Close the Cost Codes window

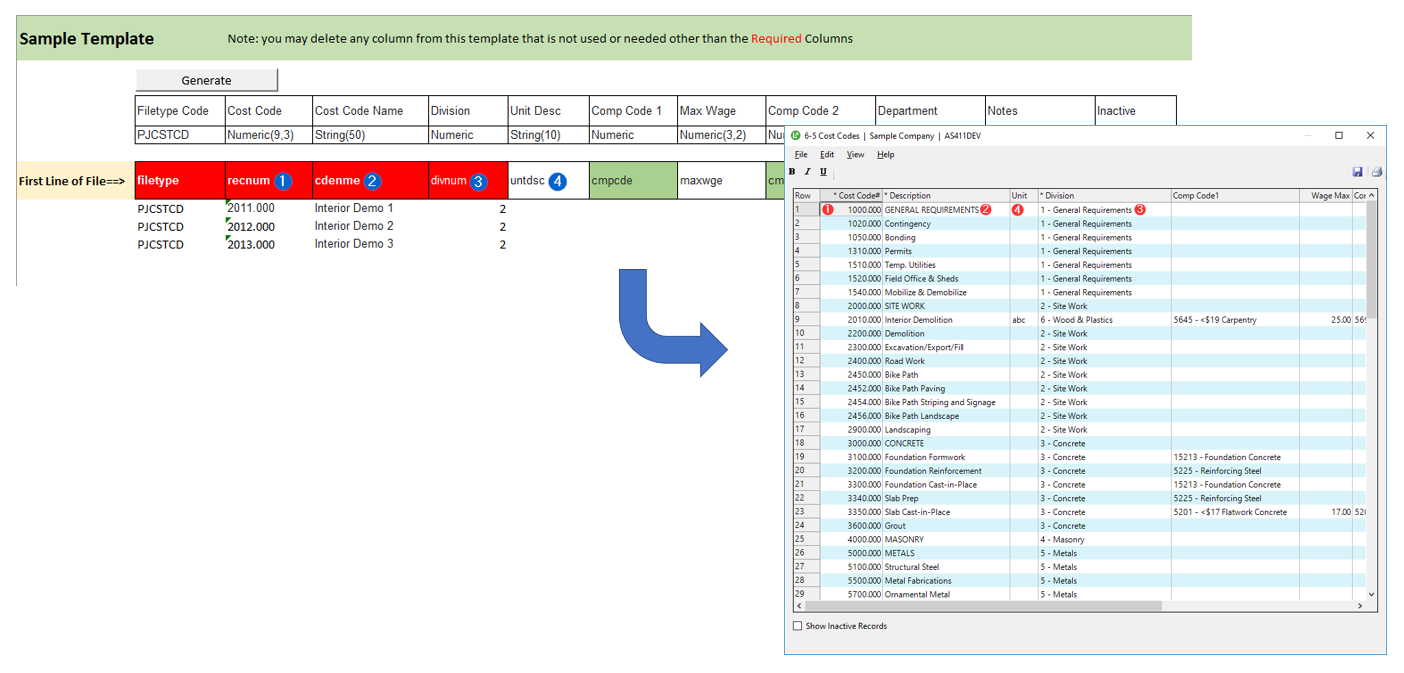coord(1370,135)
